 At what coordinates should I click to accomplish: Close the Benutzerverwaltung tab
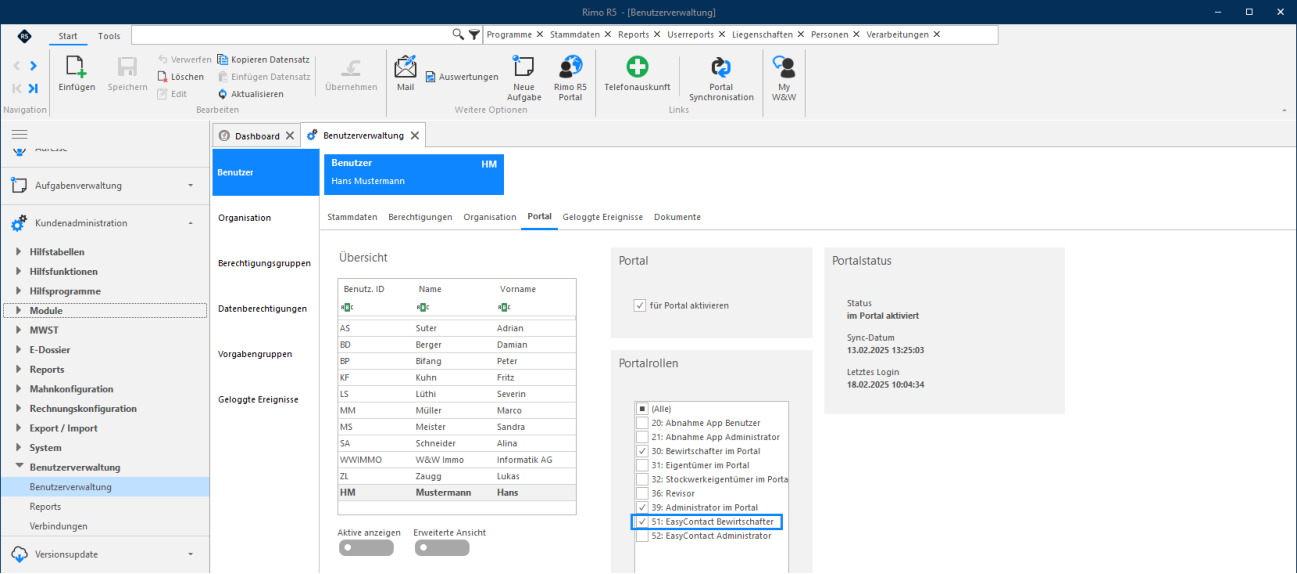414,135
